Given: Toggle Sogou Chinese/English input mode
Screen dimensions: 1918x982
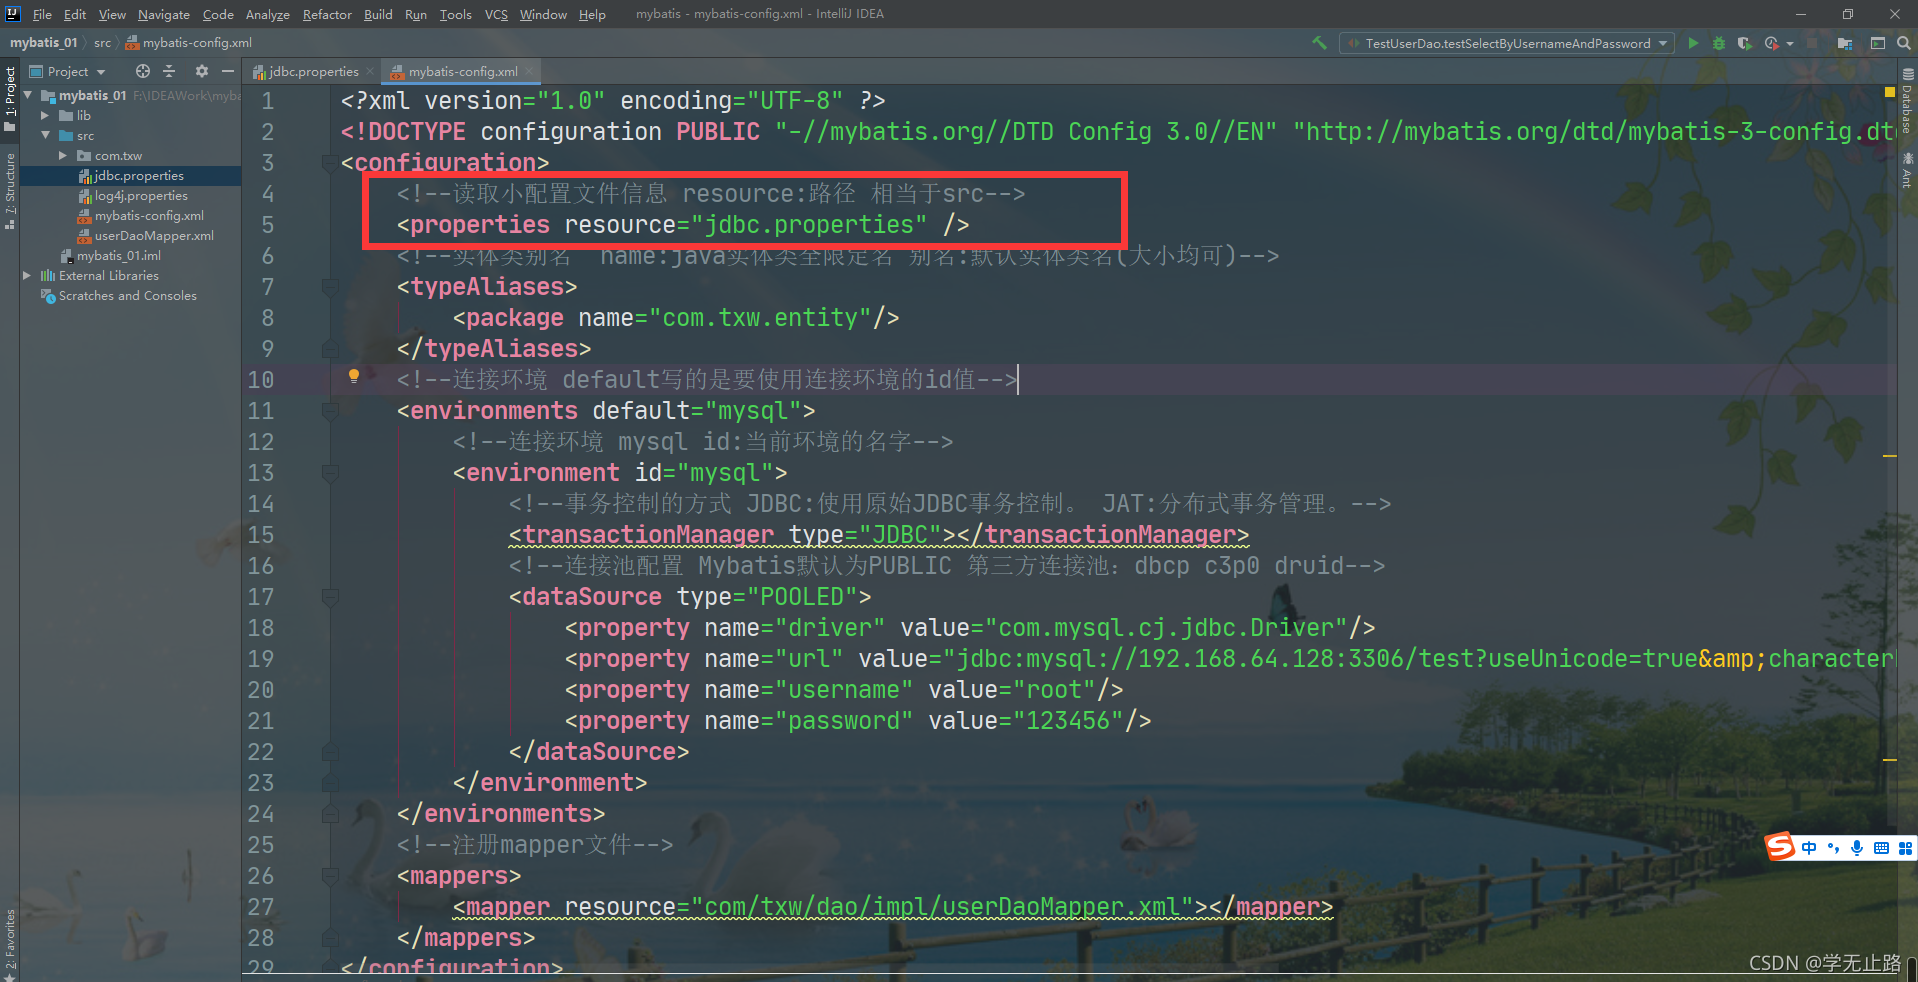Looking at the screenshot, I should pos(1809,848).
